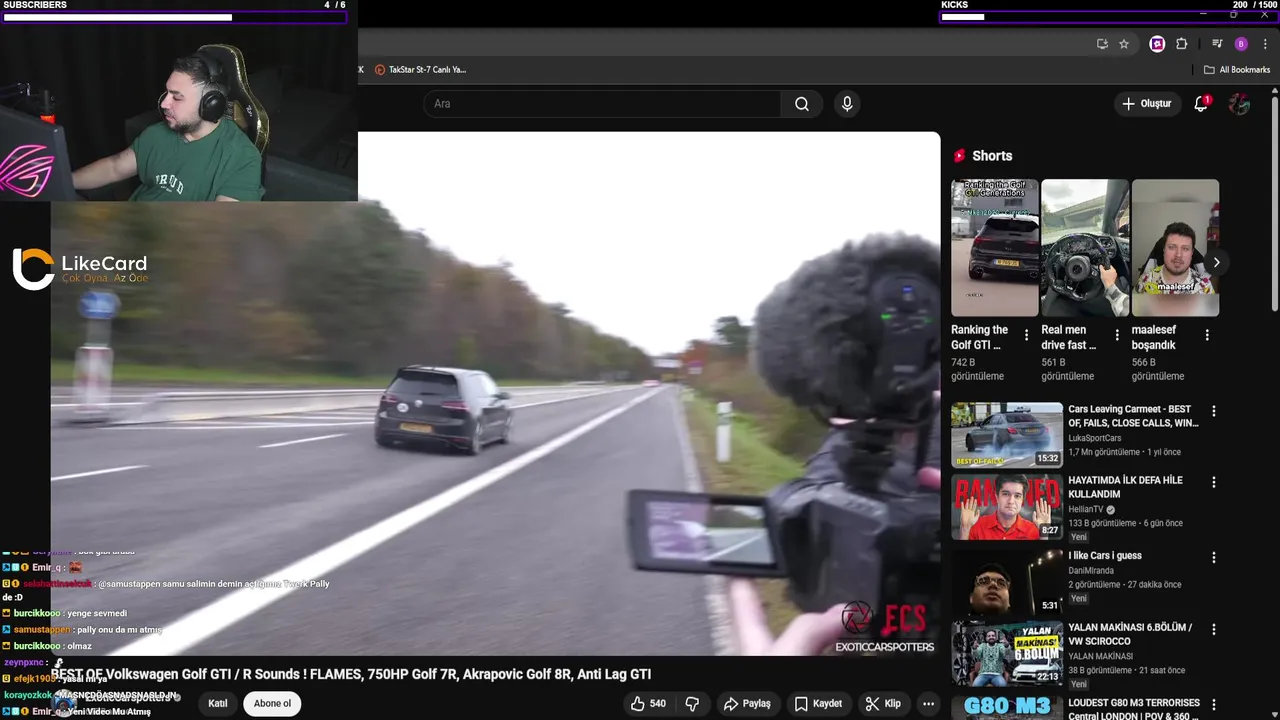Start voice search with microphone icon
Image resolution: width=1280 pixels, height=720 pixels.
(847, 104)
